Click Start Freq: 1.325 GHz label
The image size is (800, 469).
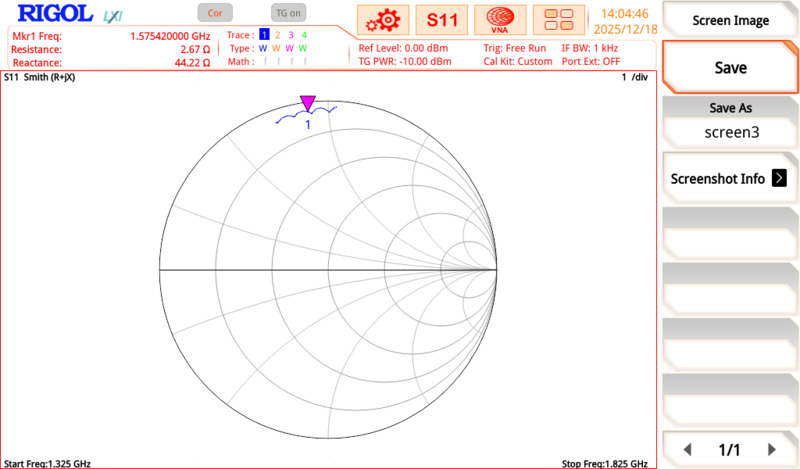47,463
